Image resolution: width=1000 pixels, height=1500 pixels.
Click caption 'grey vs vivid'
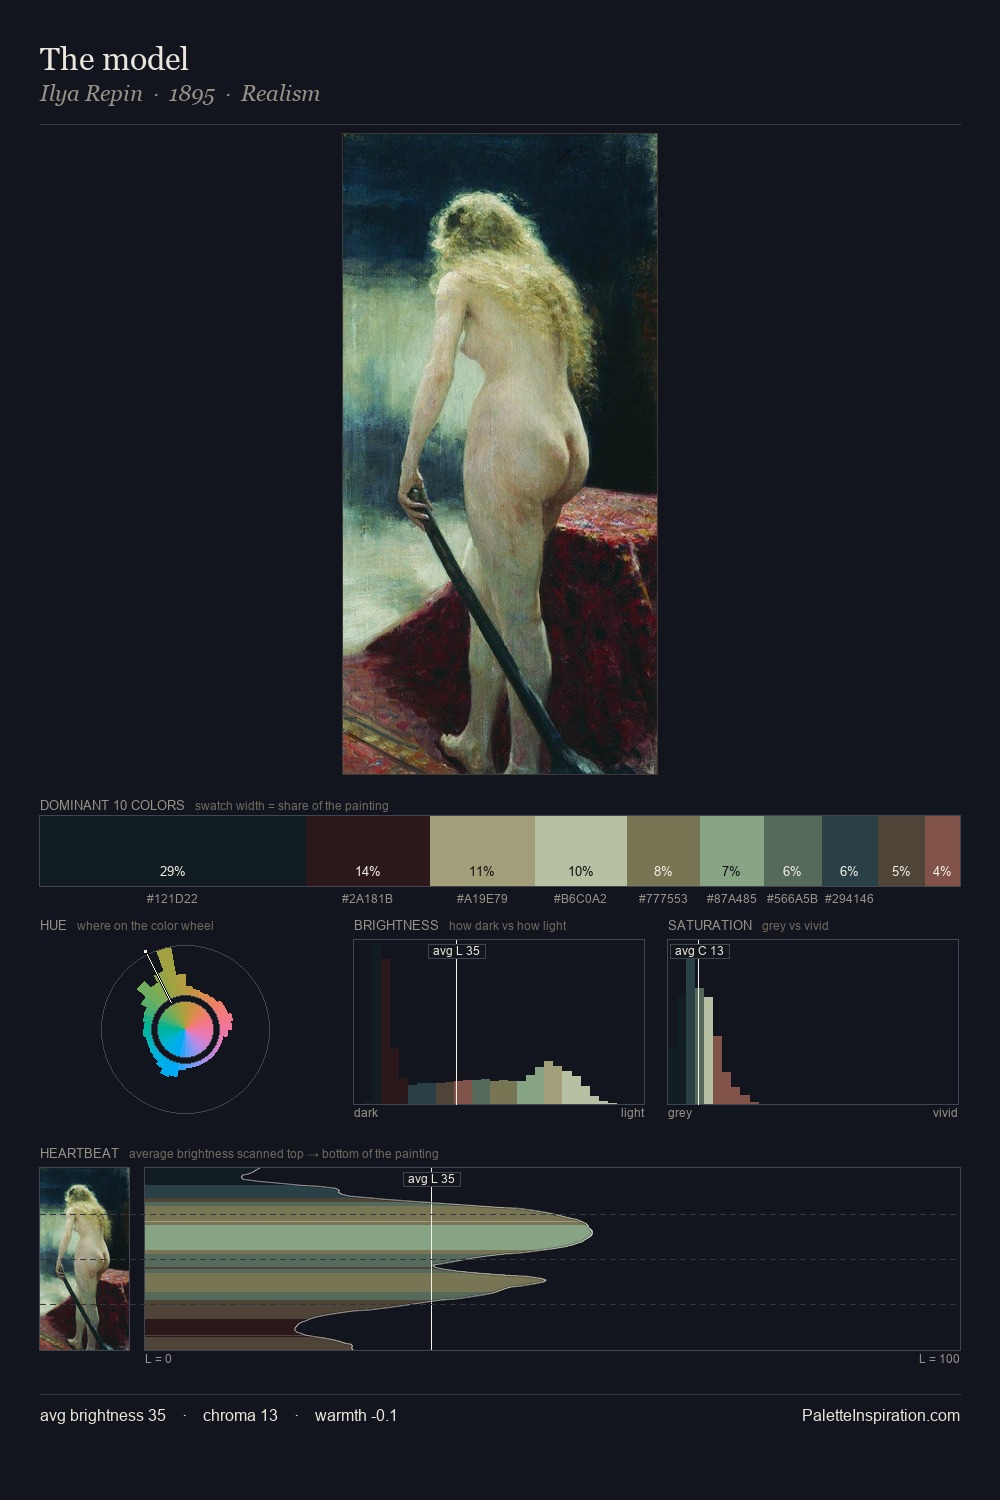pos(795,926)
